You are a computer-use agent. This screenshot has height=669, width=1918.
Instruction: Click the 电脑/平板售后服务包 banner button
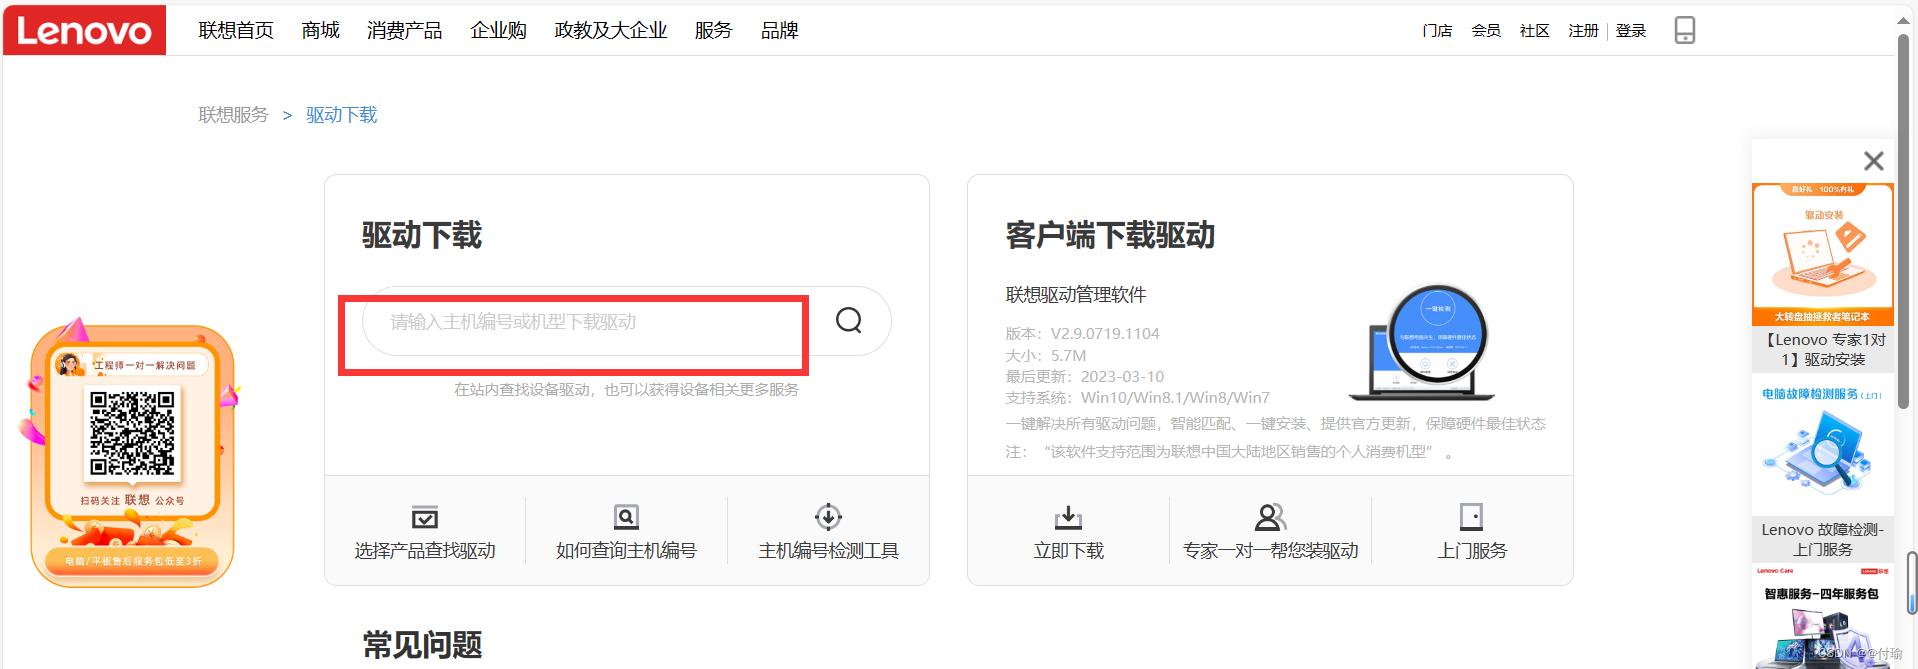[x=133, y=561]
